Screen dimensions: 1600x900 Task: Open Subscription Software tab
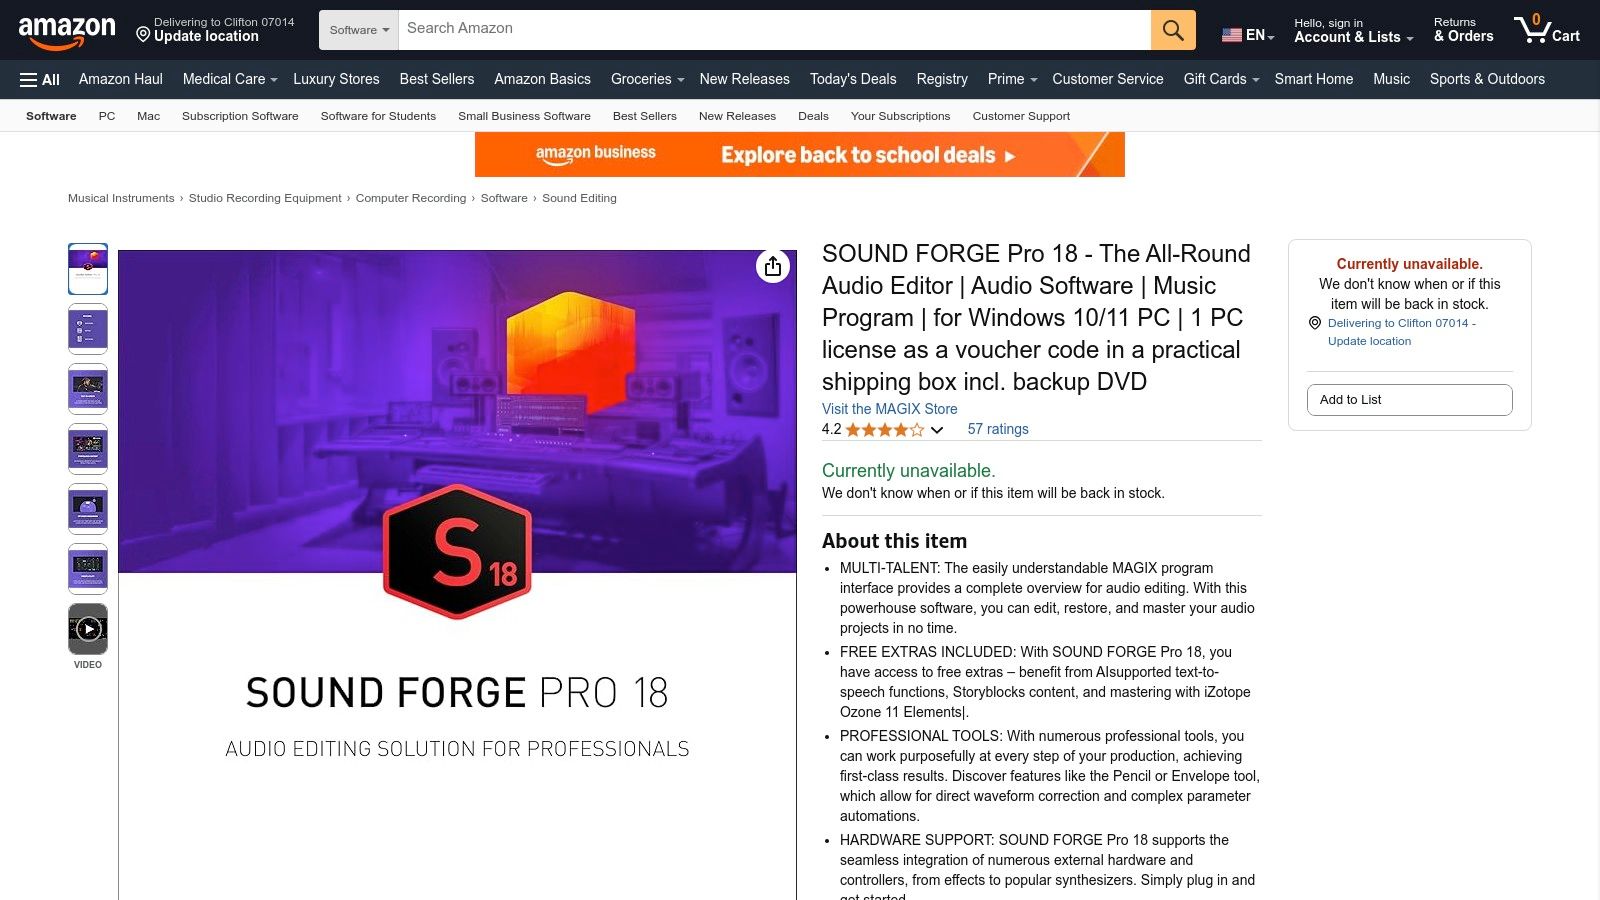click(x=240, y=116)
